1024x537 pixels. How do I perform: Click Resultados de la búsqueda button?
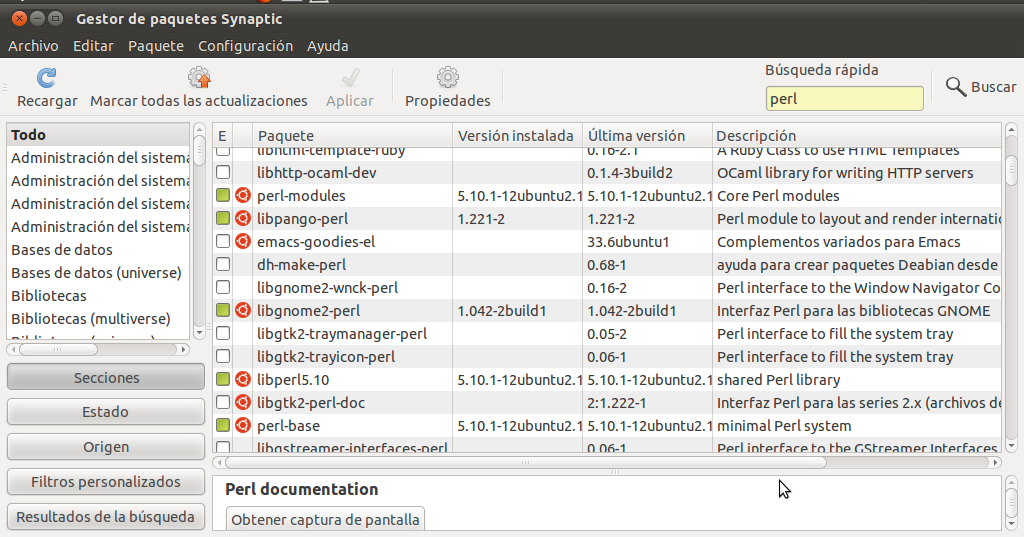click(x=106, y=517)
